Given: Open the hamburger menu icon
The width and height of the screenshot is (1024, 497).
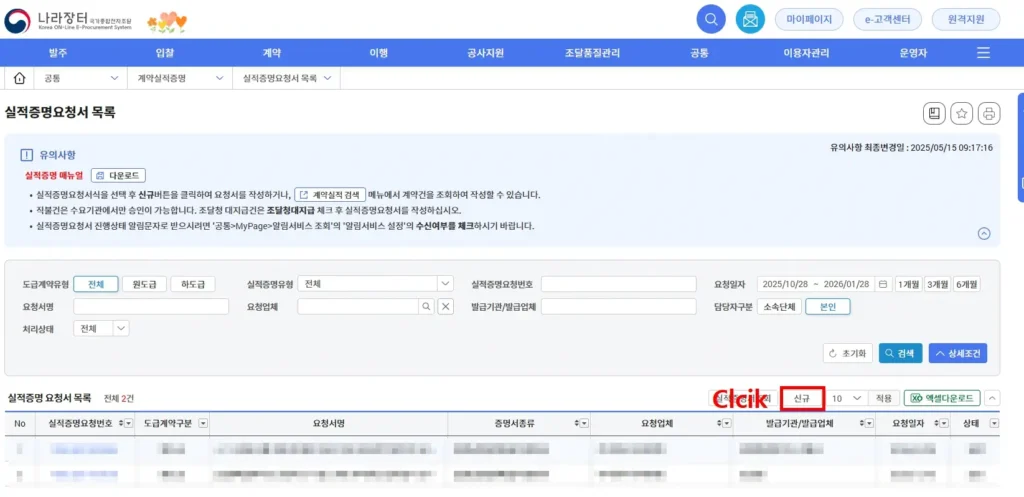Looking at the screenshot, I should coord(983,52).
